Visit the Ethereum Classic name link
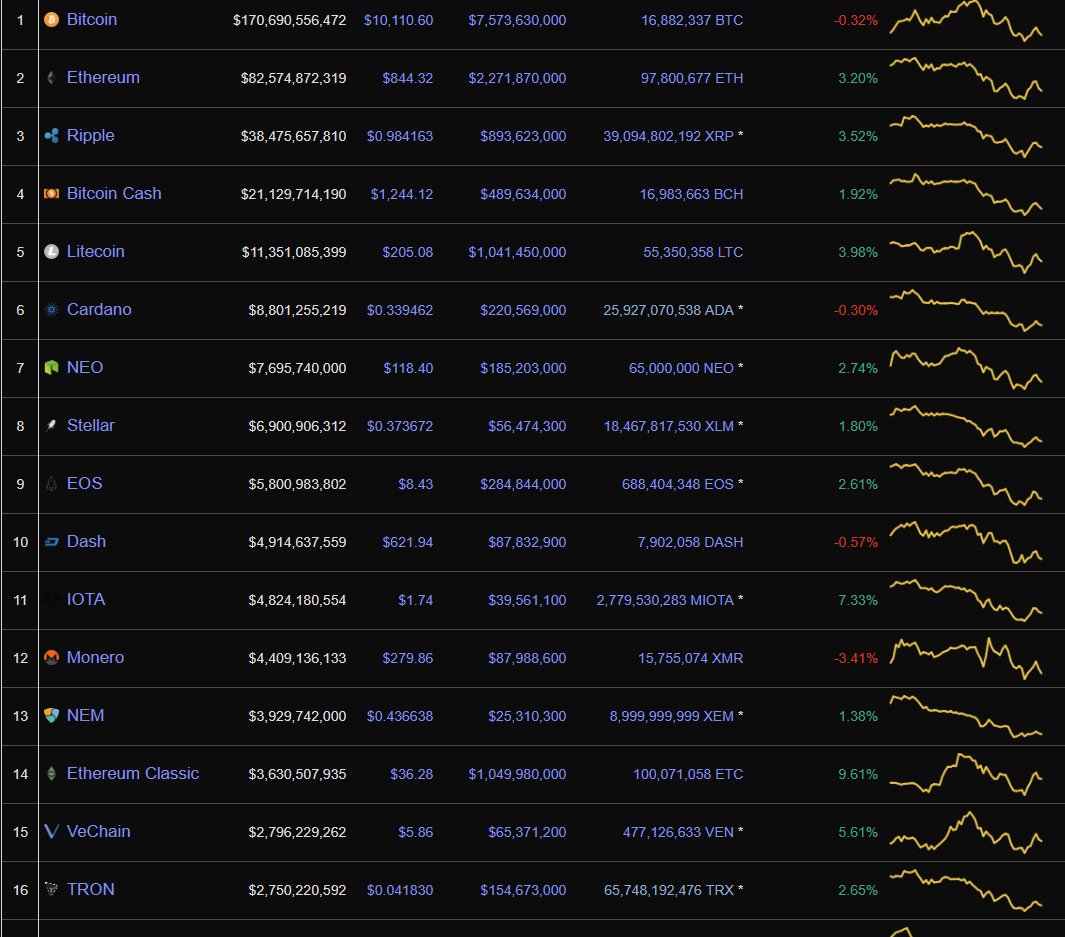The height and width of the screenshot is (937, 1065). (x=133, y=773)
